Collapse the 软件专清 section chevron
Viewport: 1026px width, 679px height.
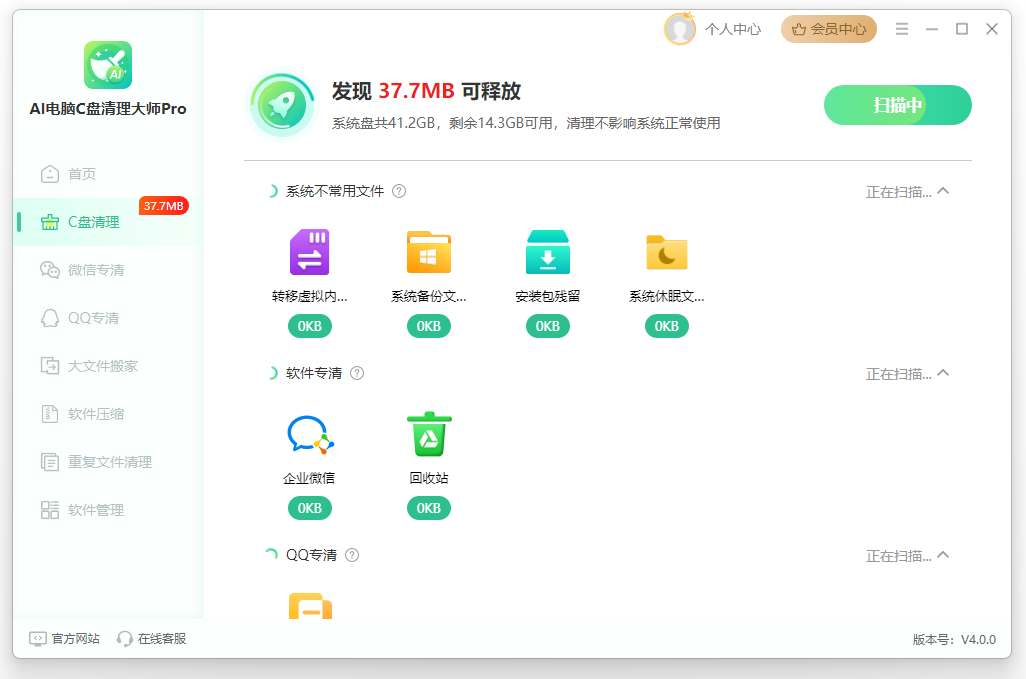(x=943, y=373)
